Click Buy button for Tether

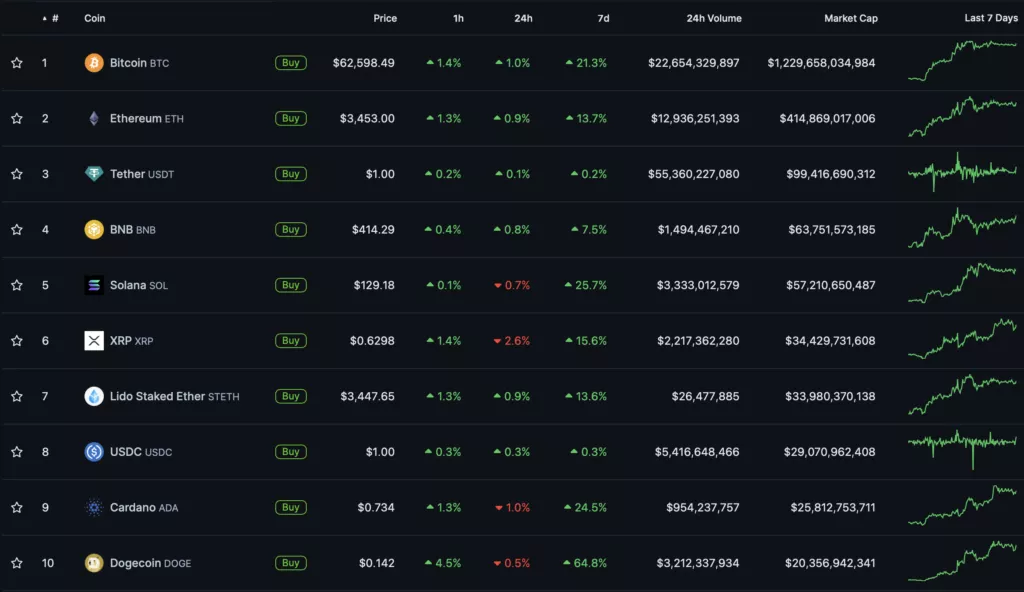291,174
